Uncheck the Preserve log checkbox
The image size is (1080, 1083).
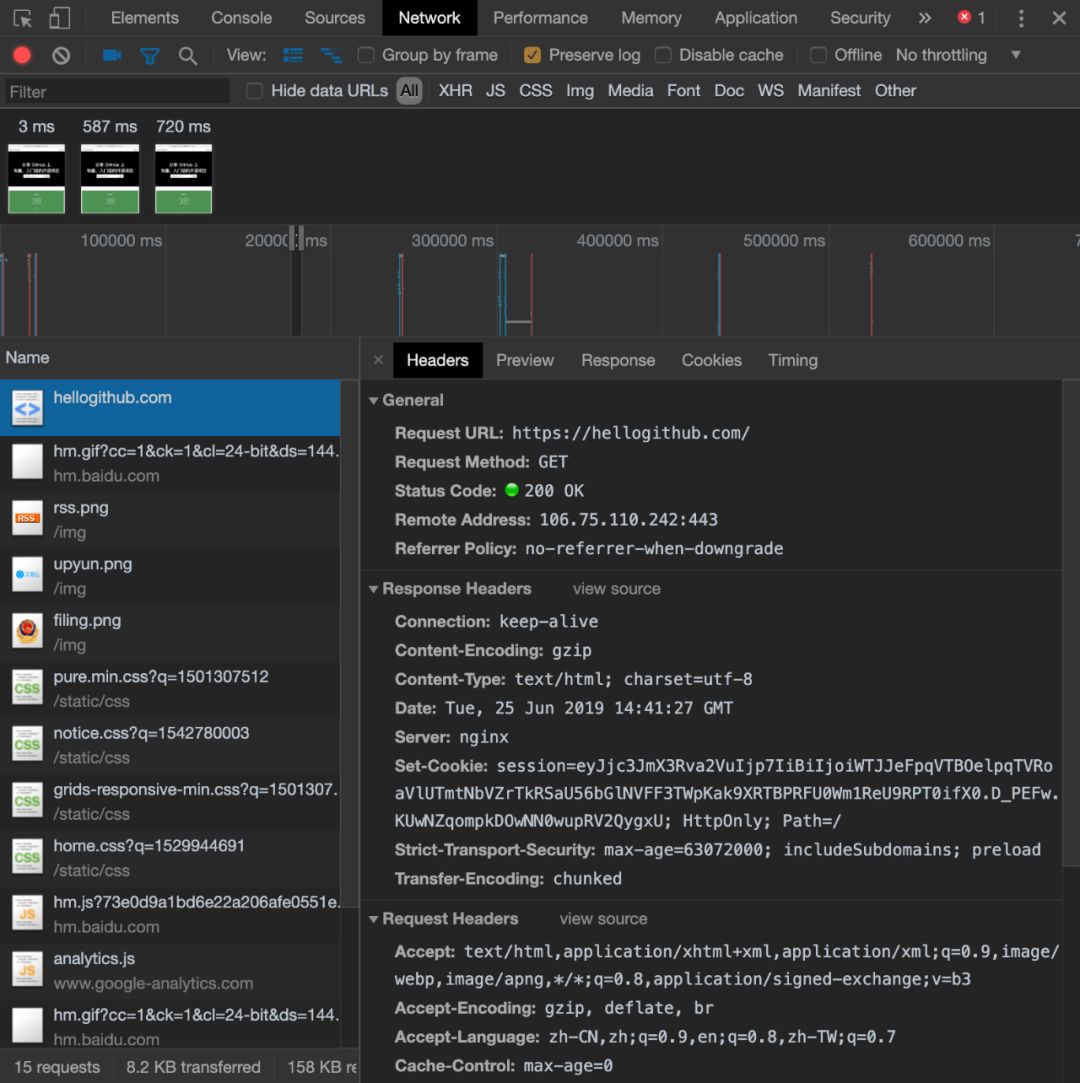(x=533, y=55)
